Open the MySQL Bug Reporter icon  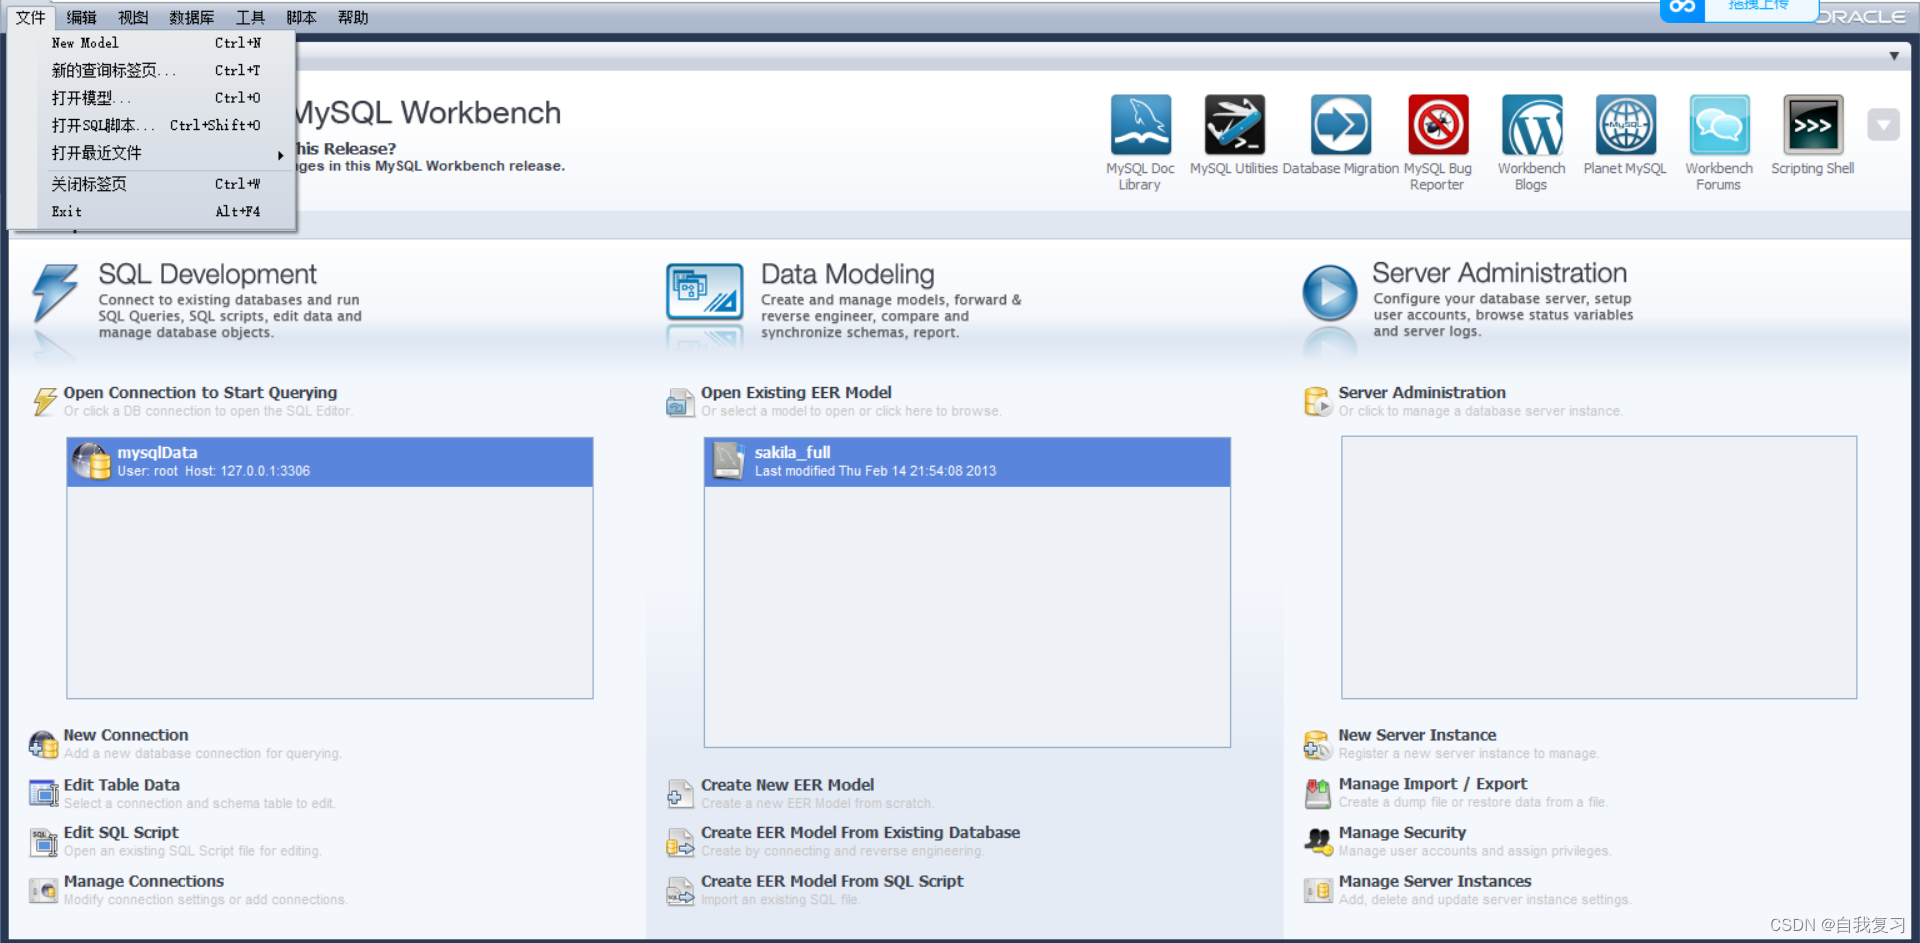coord(1438,125)
